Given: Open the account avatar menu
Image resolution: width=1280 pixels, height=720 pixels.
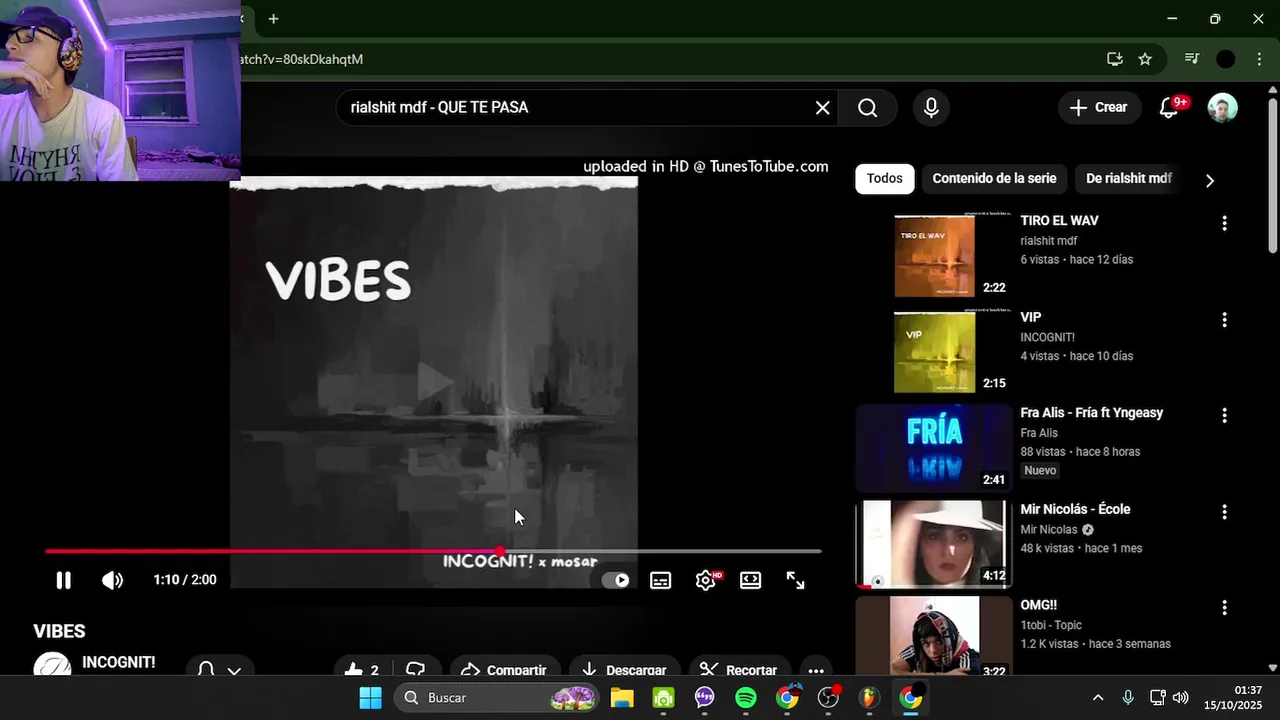Looking at the screenshot, I should click(1222, 108).
